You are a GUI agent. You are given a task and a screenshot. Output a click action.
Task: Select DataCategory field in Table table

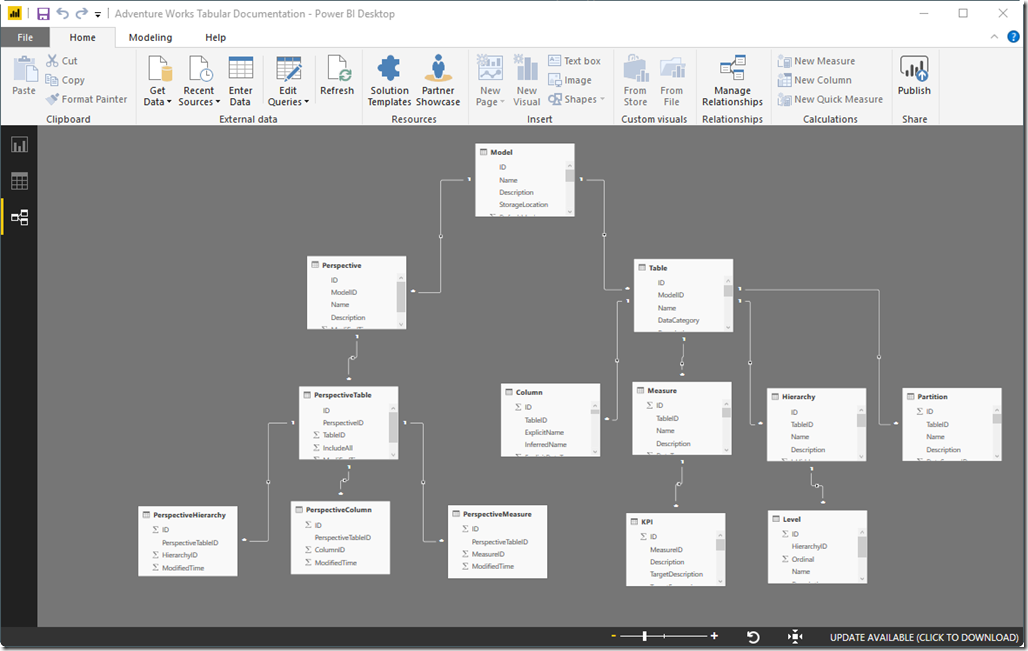679,321
